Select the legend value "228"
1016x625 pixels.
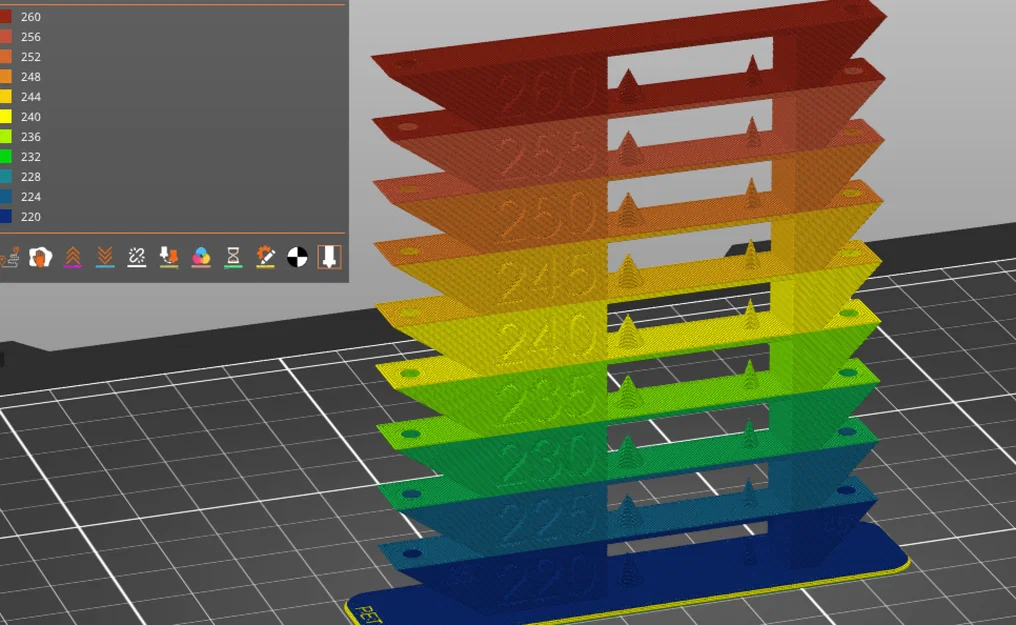[30, 177]
